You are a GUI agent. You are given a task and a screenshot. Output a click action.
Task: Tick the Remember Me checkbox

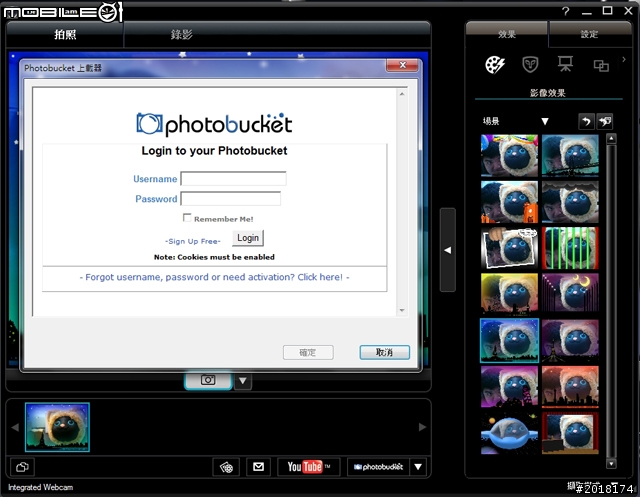pyautogui.click(x=187, y=217)
